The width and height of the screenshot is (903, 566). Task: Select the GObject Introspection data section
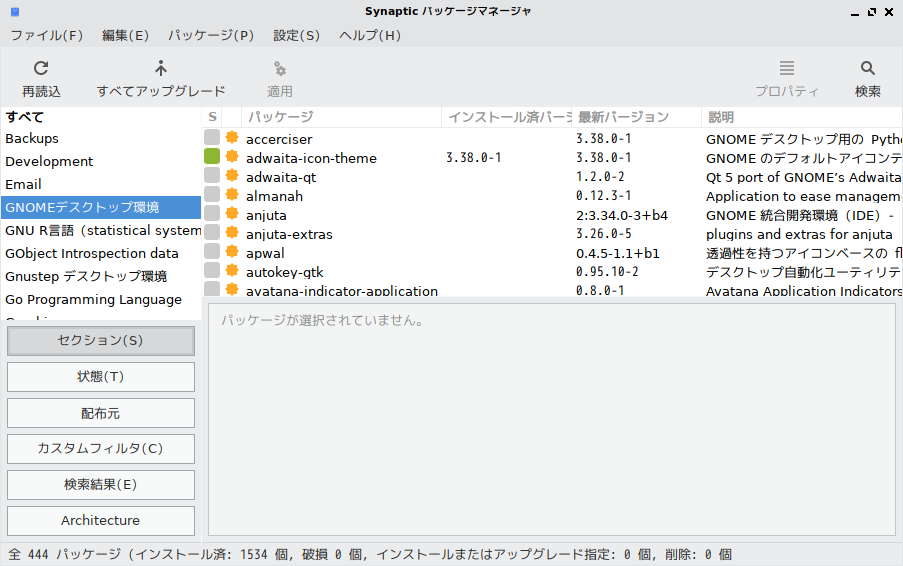point(101,253)
